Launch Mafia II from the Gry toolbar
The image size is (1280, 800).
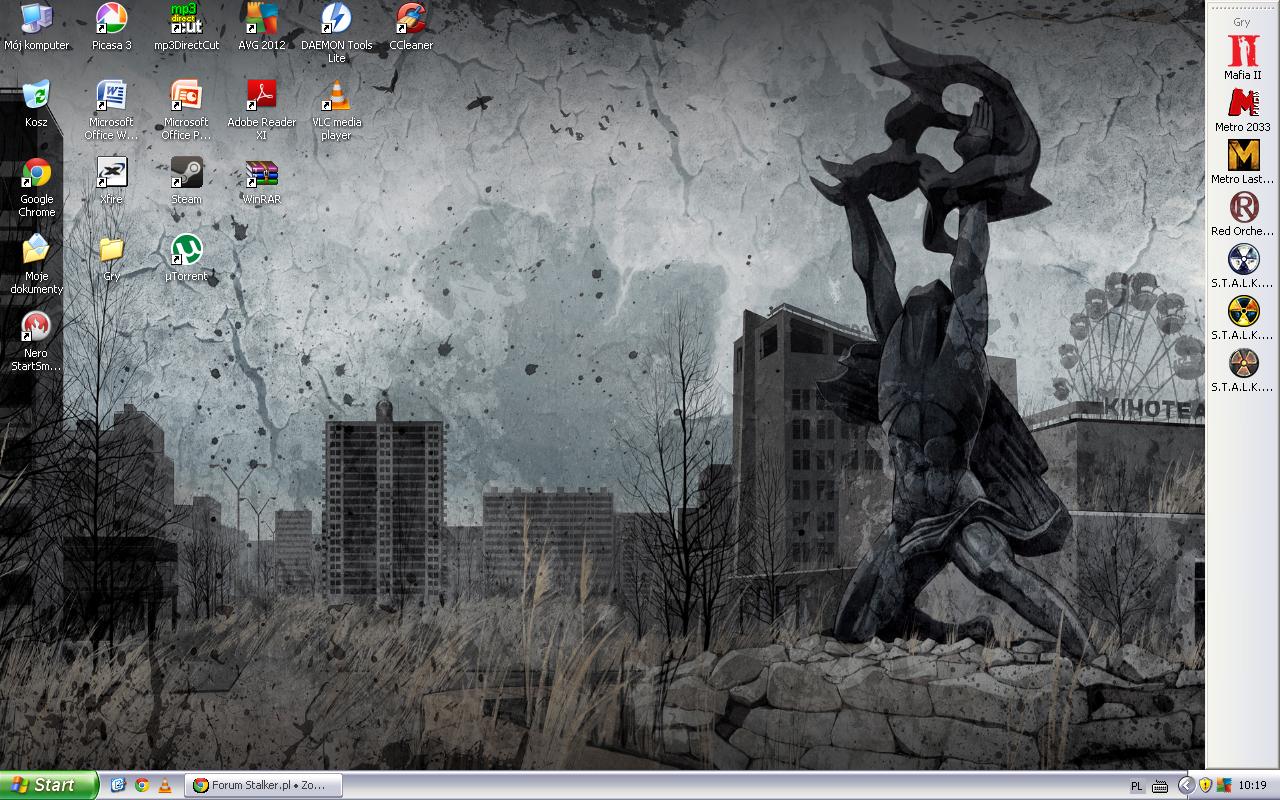coord(1243,57)
